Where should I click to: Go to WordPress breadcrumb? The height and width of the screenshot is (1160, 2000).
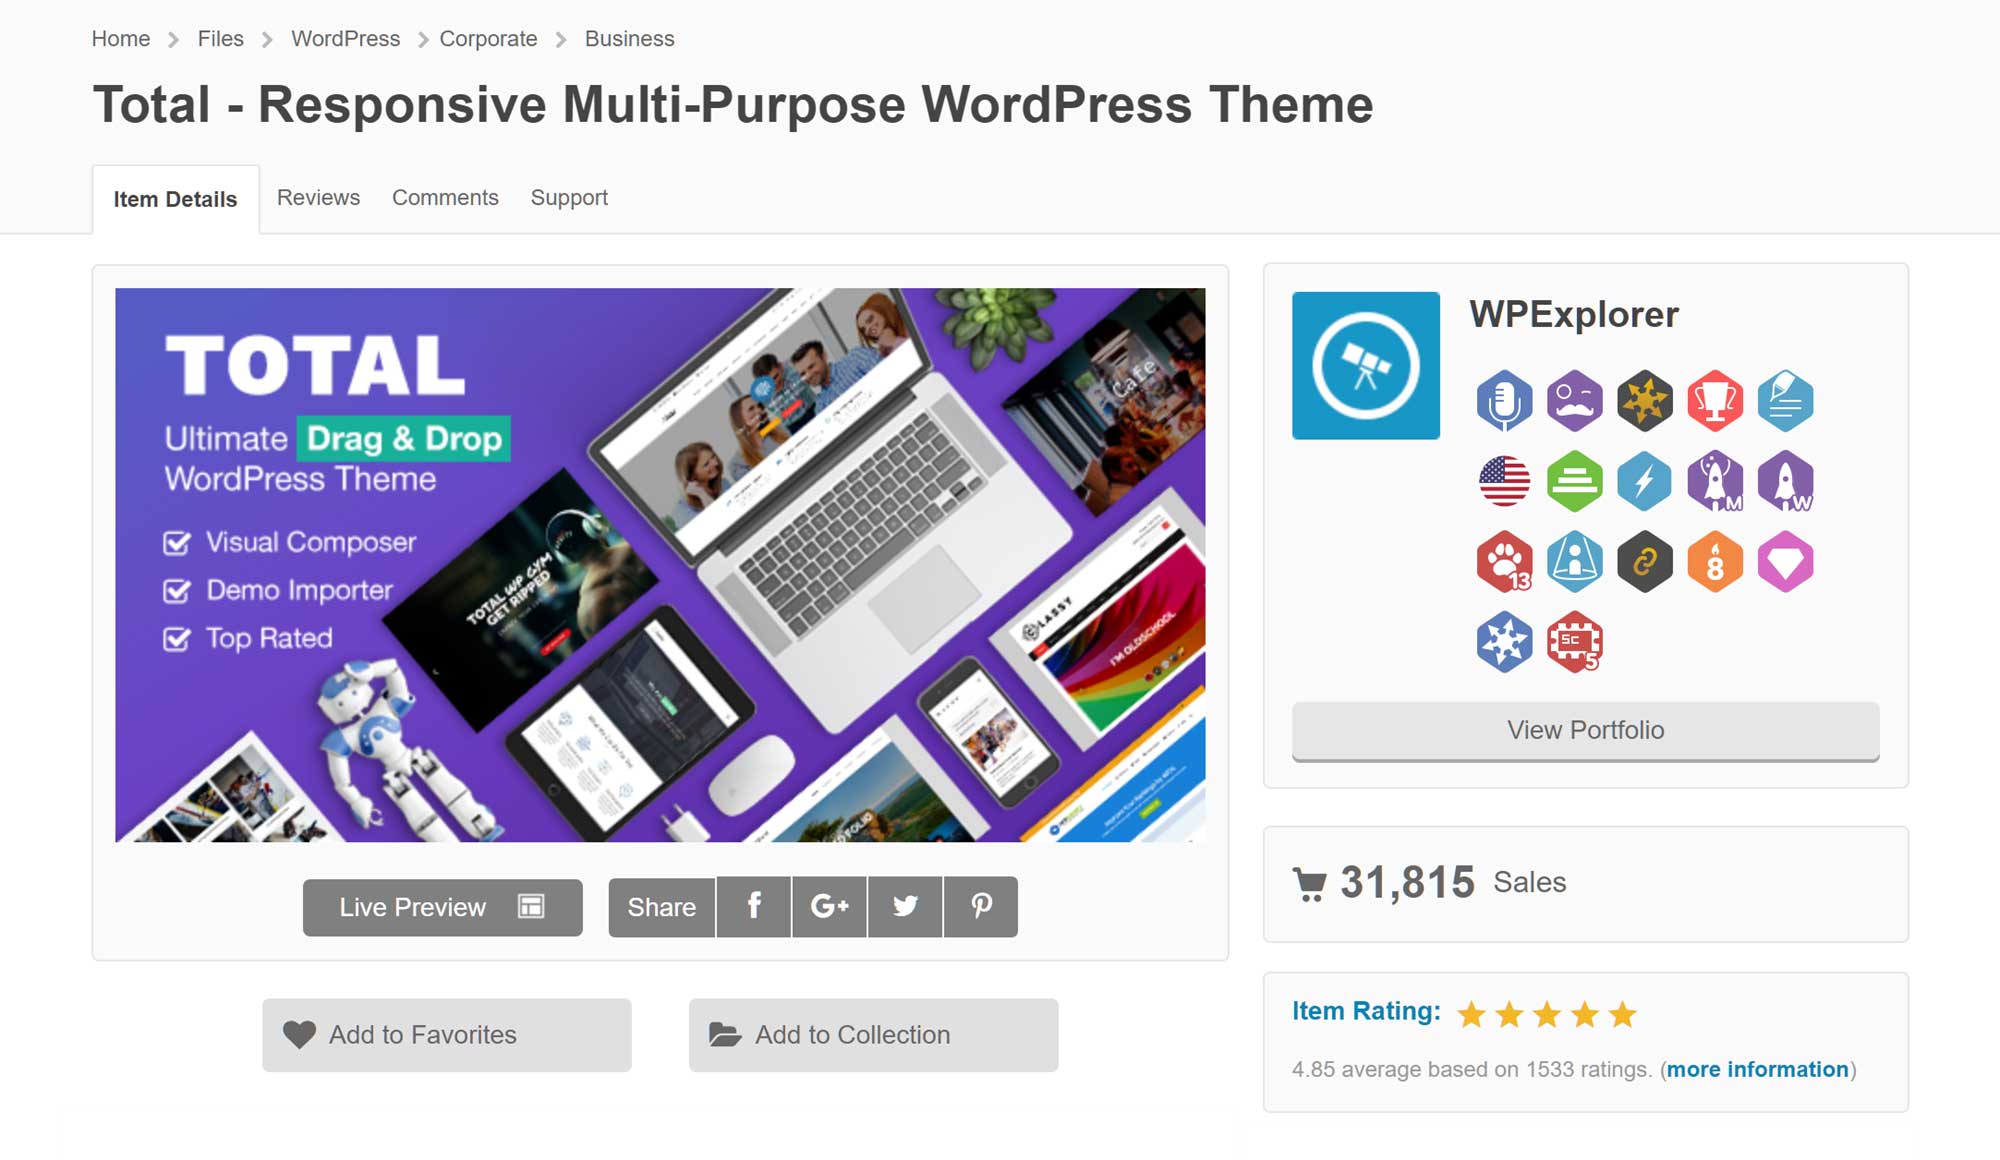345,39
